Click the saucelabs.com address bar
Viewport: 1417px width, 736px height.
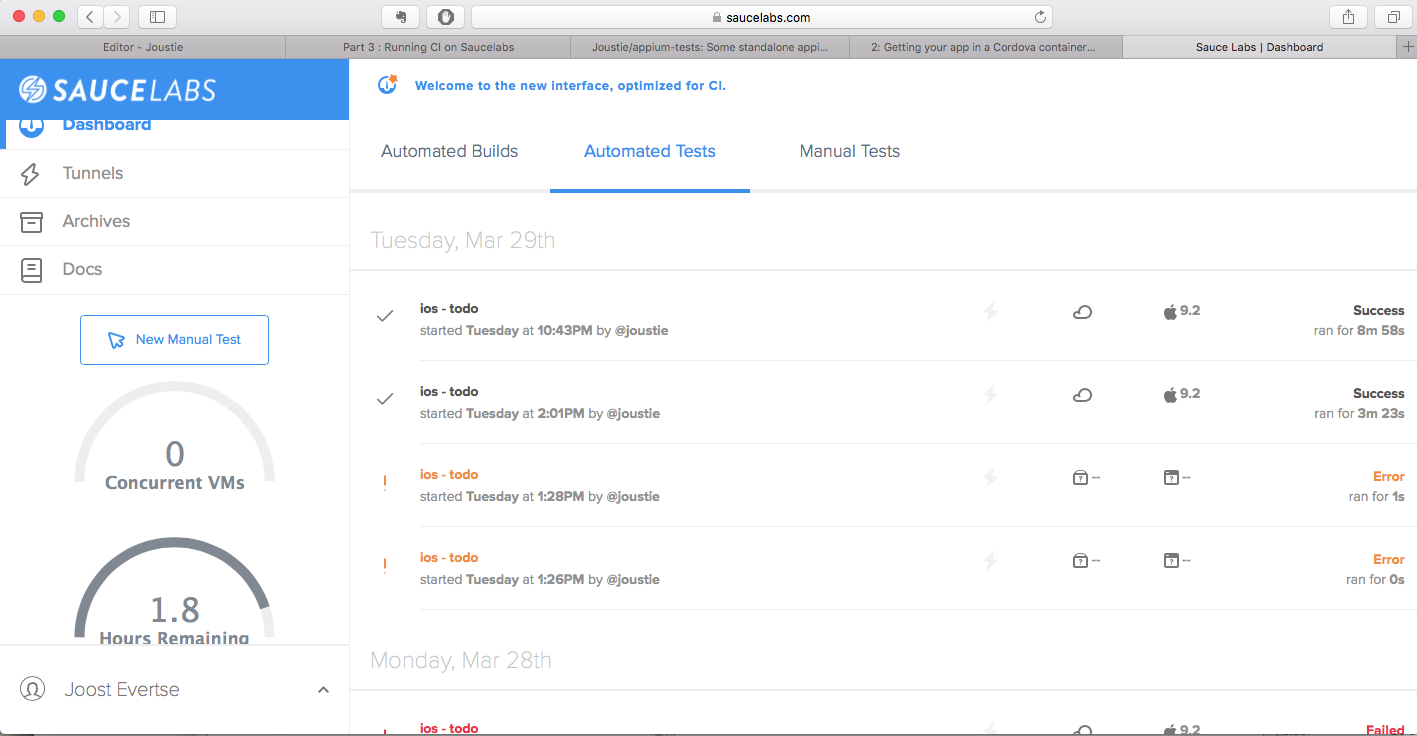[761, 17]
